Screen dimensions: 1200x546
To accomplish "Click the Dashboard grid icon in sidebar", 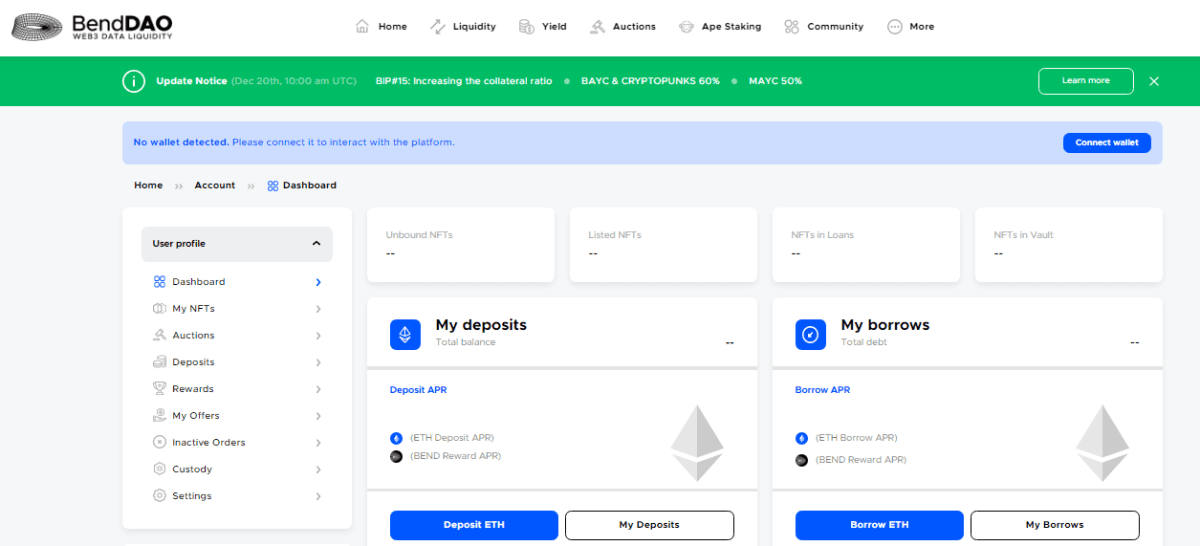I will coord(159,282).
